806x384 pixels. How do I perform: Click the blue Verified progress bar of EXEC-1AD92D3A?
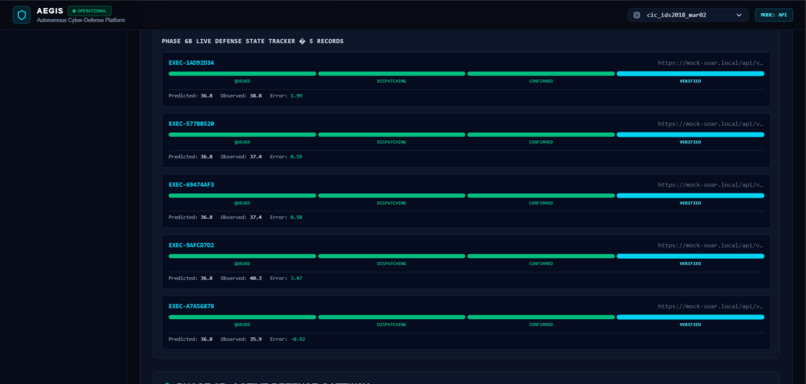pos(690,74)
